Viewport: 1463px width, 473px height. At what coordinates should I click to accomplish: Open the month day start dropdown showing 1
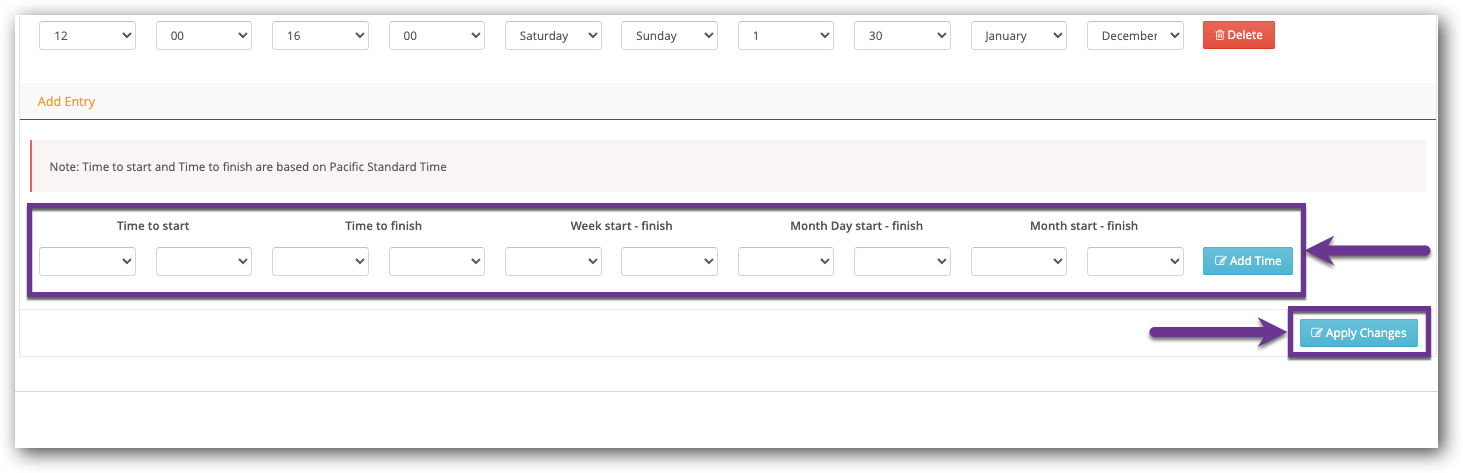pos(786,35)
